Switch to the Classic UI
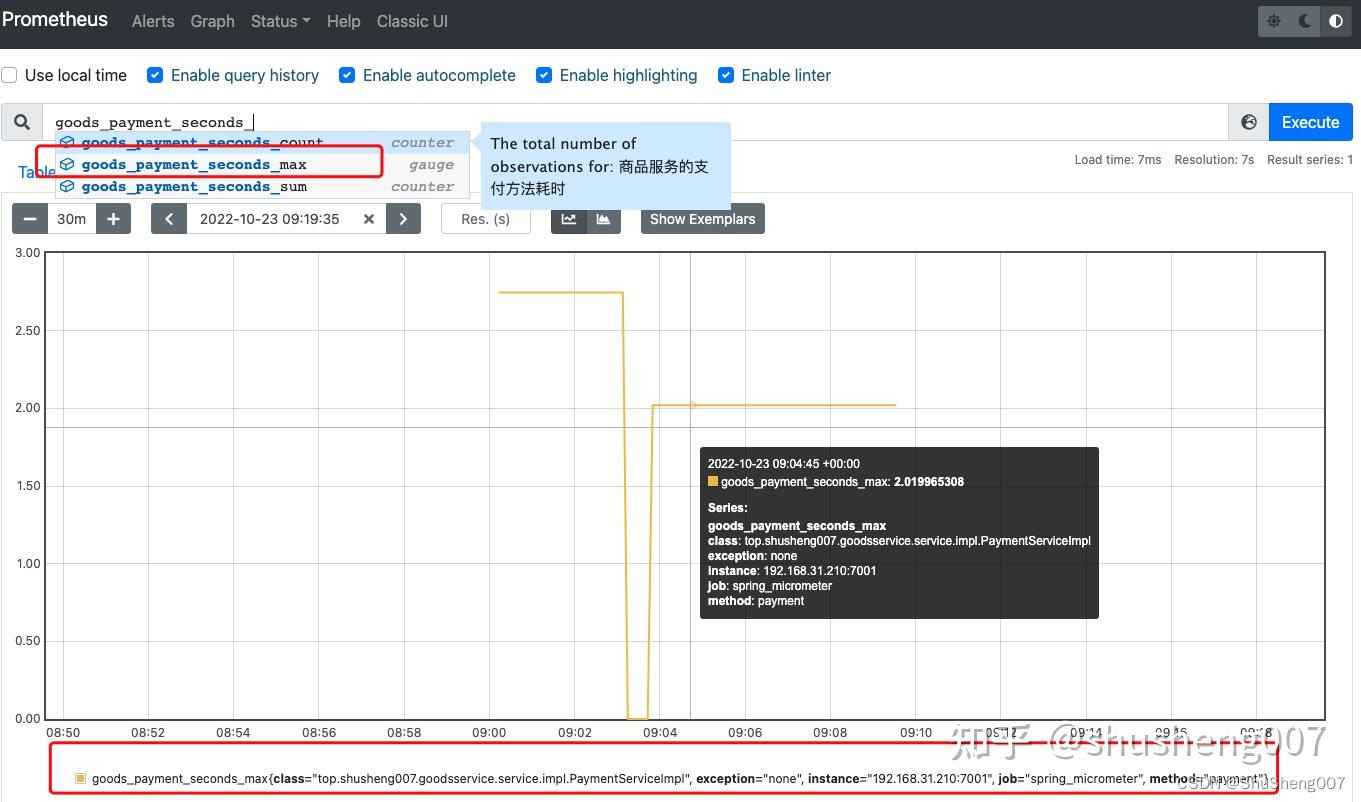The image size is (1361, 802). (411, 20)
